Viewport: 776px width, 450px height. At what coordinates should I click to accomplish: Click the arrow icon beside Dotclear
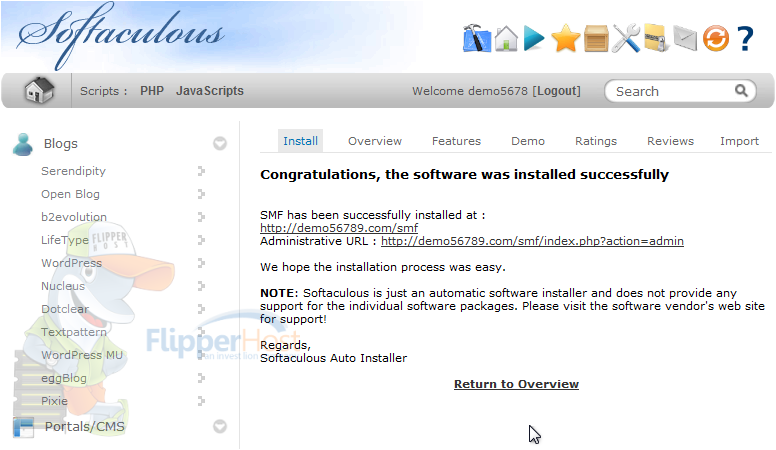click(x=201, y=309)
